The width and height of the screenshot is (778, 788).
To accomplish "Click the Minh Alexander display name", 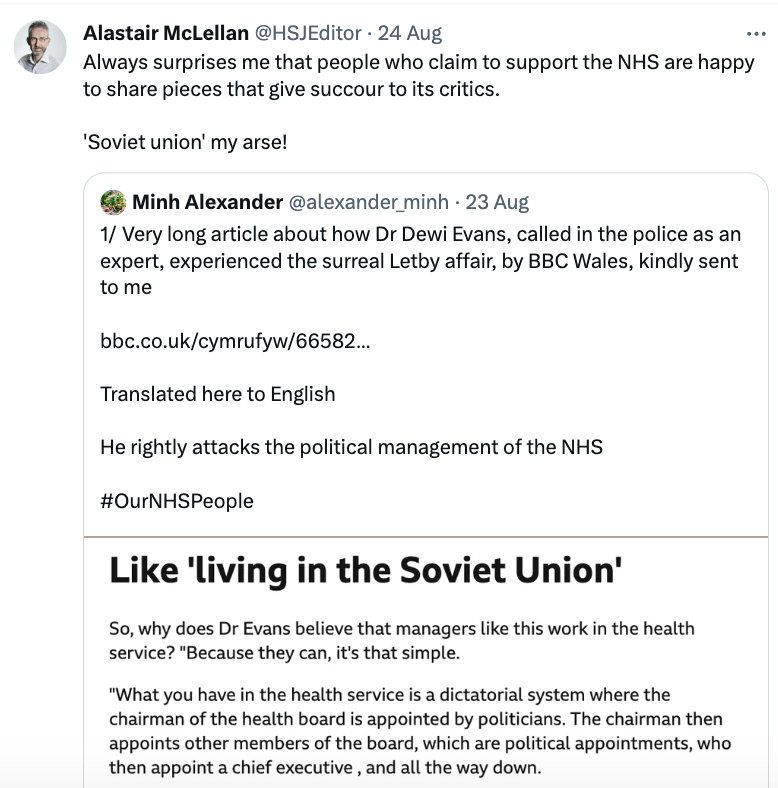I will point(207,202).
